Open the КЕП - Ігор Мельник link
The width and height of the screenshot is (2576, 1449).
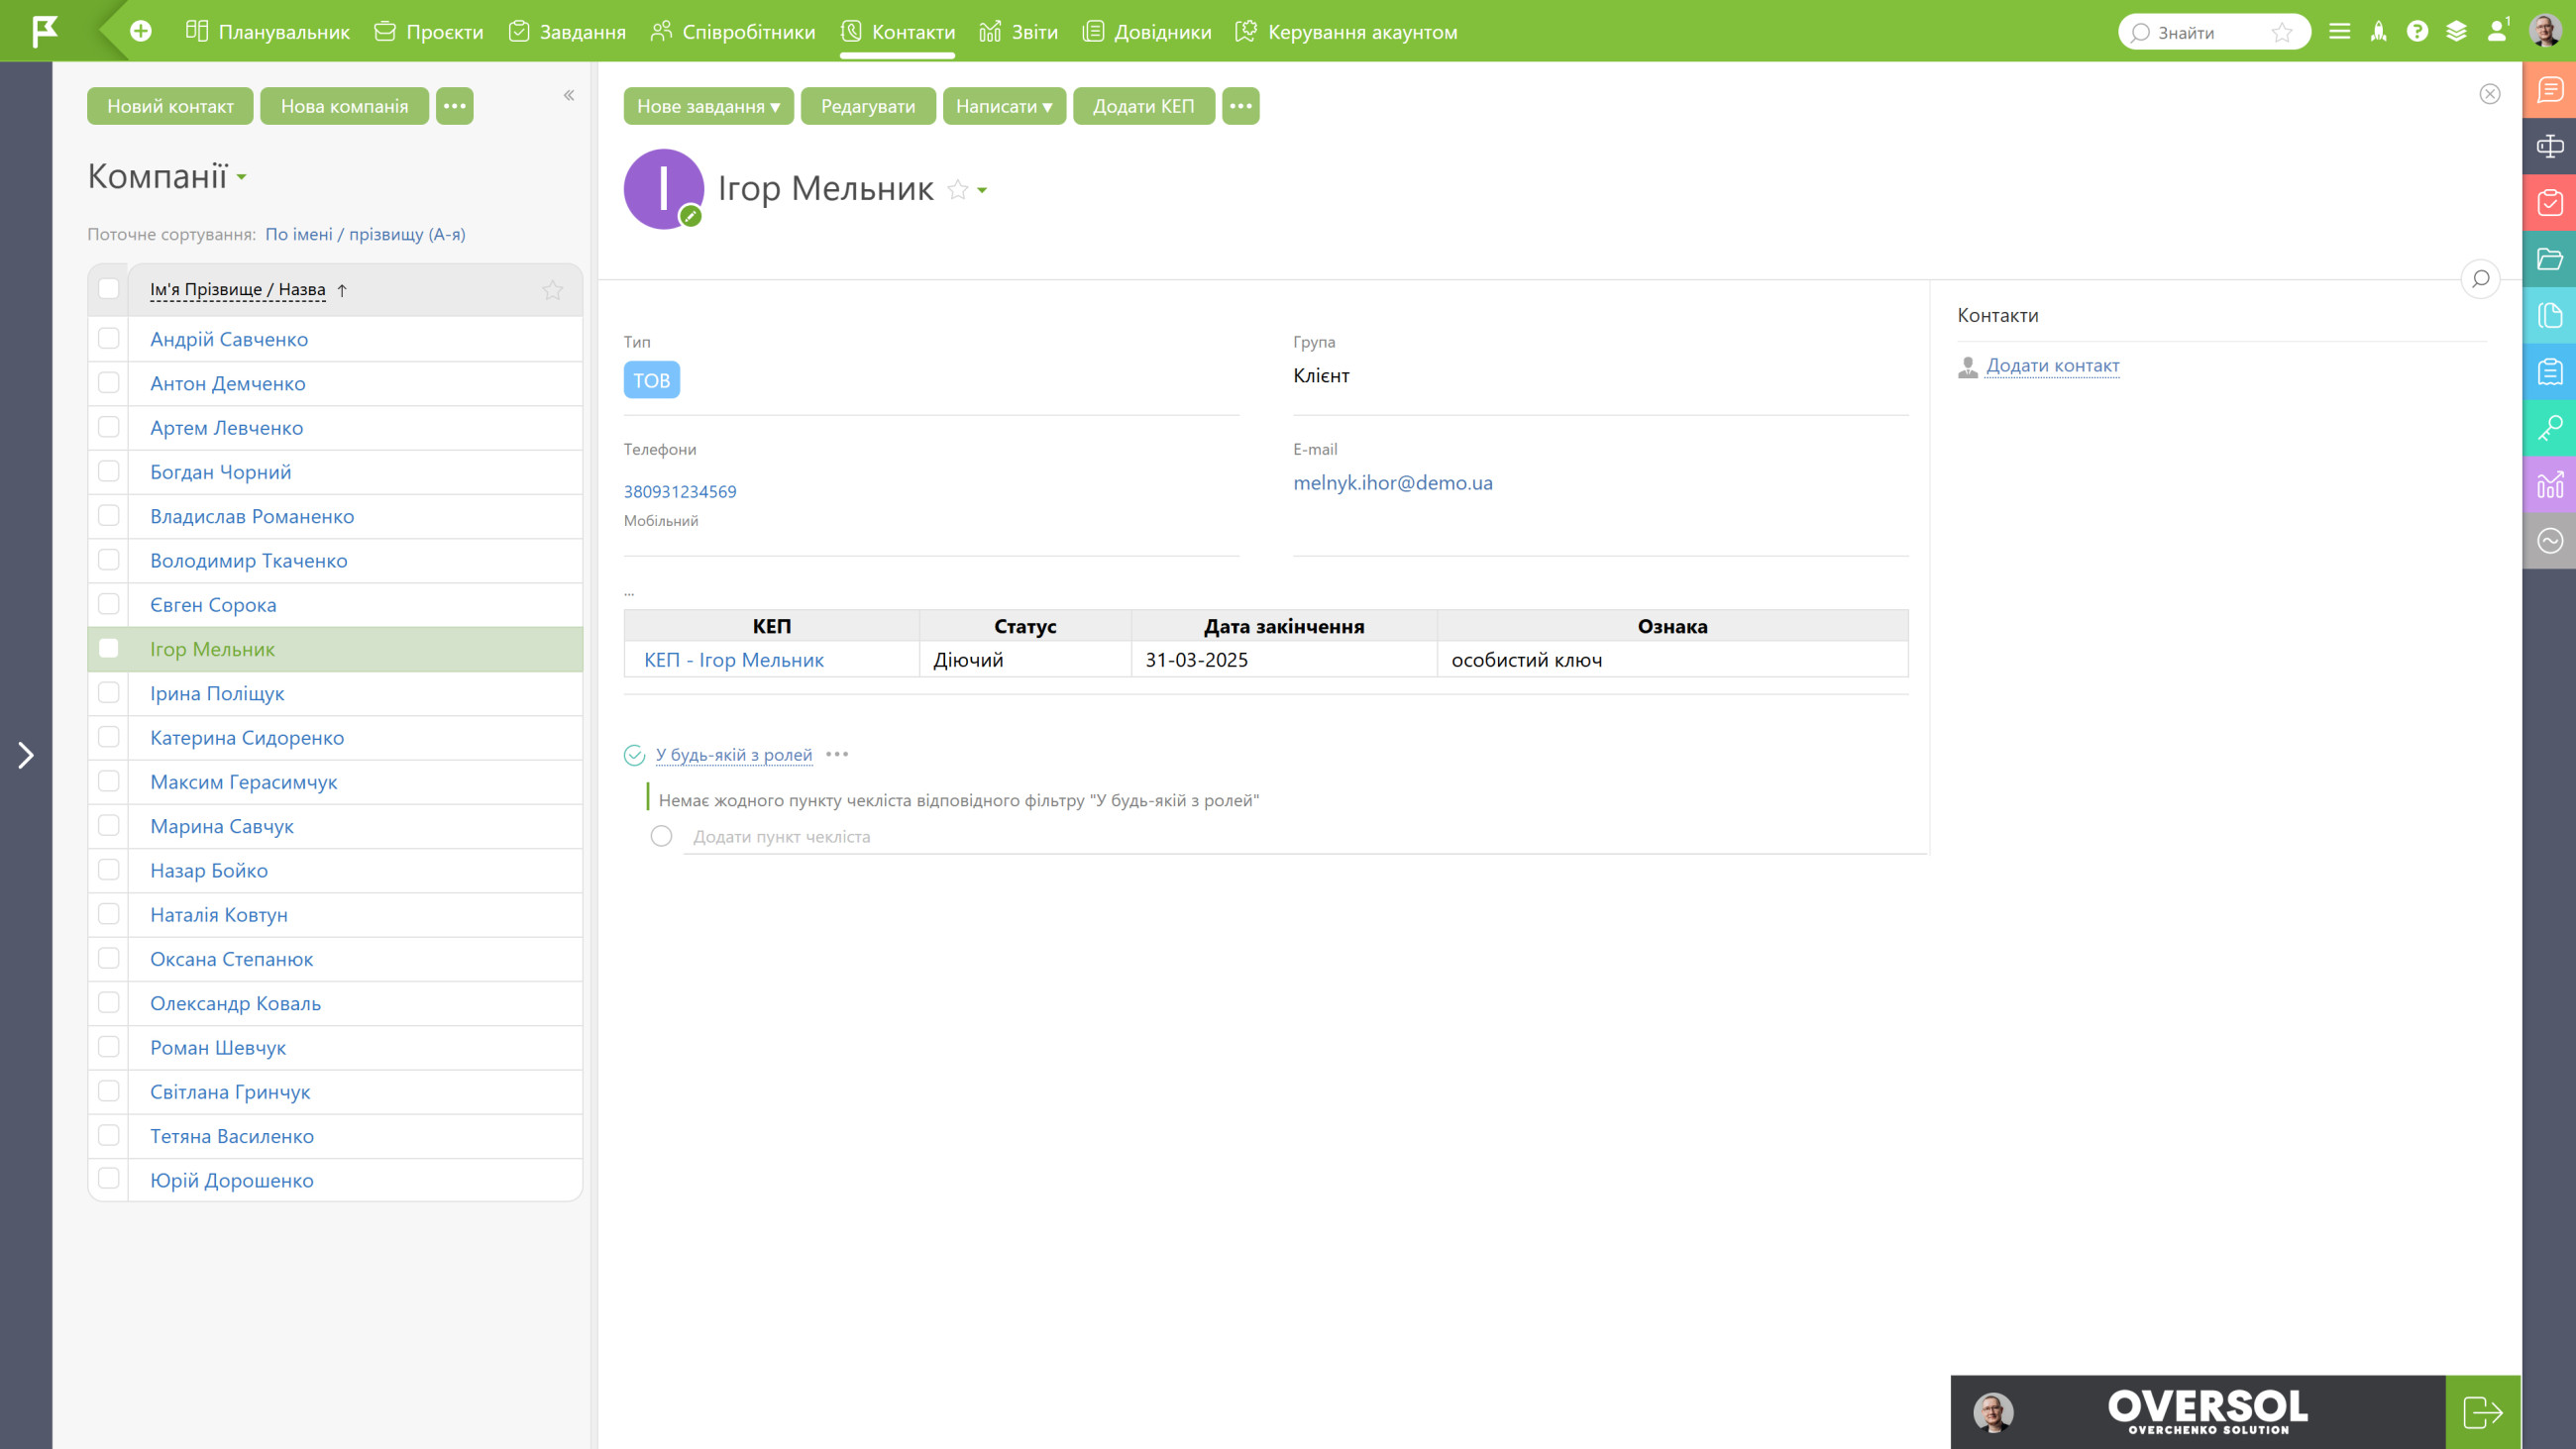click(x=733, y=660)
